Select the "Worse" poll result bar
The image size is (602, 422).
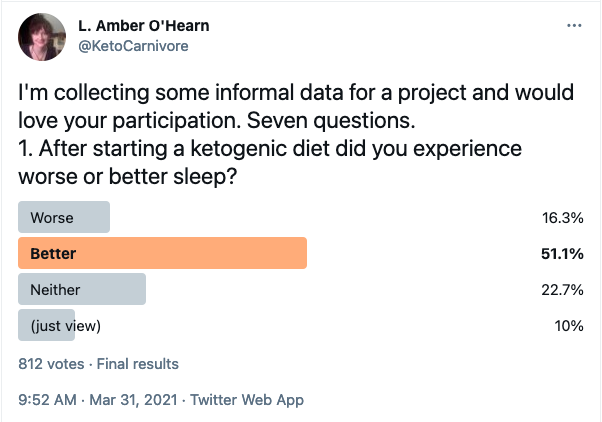click(x=64, y=217)
